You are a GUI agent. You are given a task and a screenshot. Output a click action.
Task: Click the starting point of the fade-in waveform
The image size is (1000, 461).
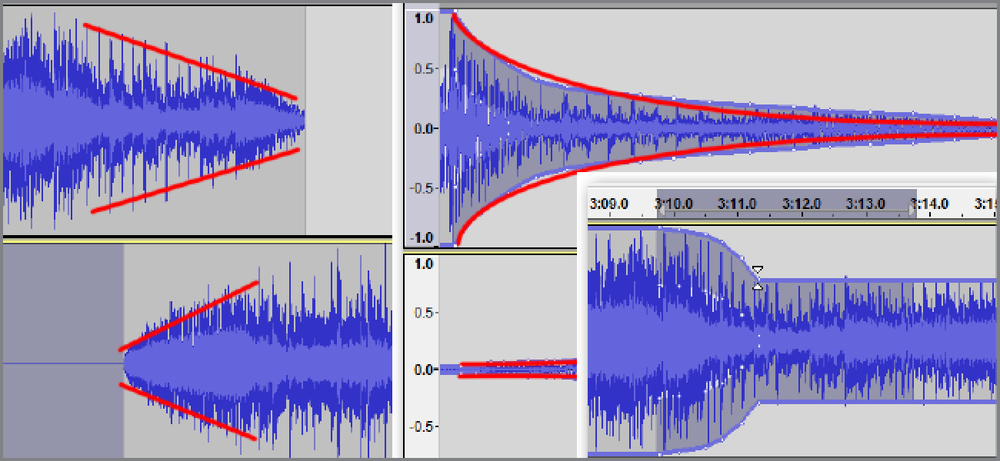pos(125,364)
